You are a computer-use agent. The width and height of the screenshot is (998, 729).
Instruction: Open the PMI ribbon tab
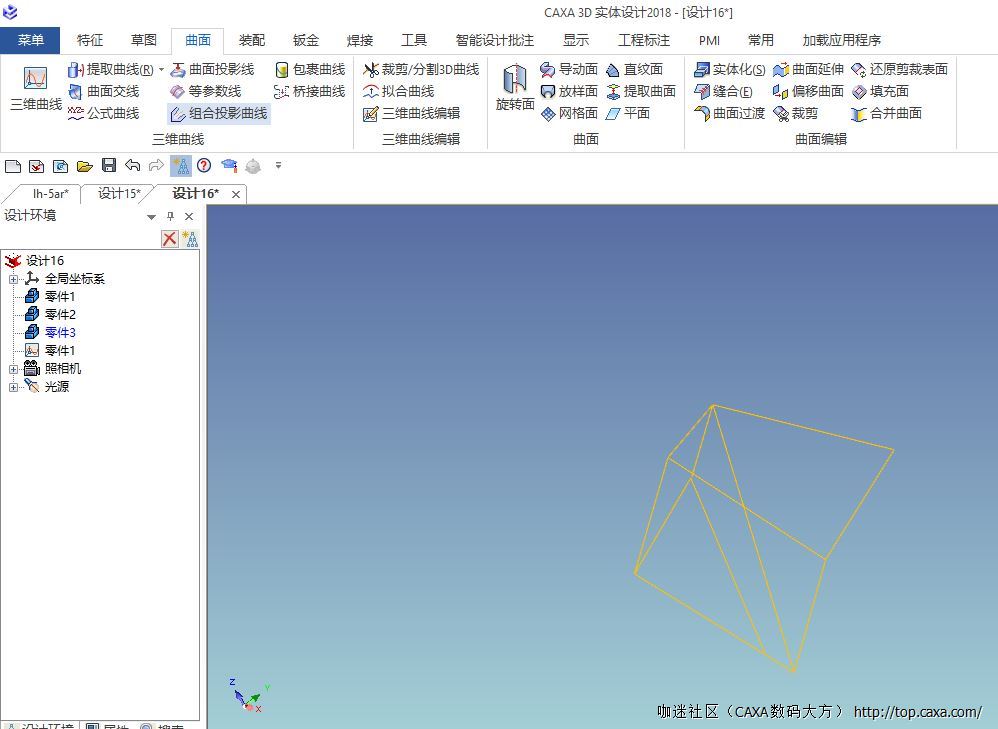[709, 40]
